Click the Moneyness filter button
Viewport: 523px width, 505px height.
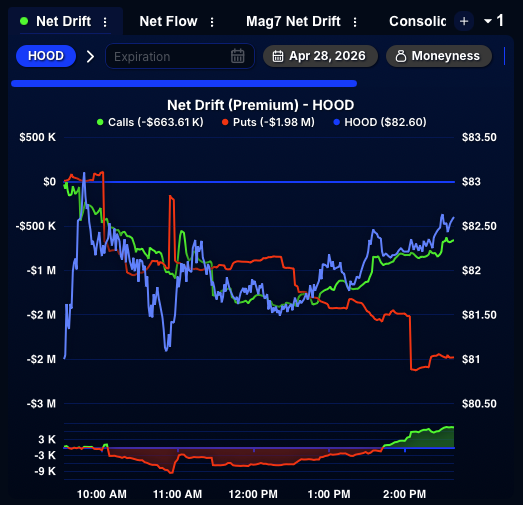tap(439, 56)
